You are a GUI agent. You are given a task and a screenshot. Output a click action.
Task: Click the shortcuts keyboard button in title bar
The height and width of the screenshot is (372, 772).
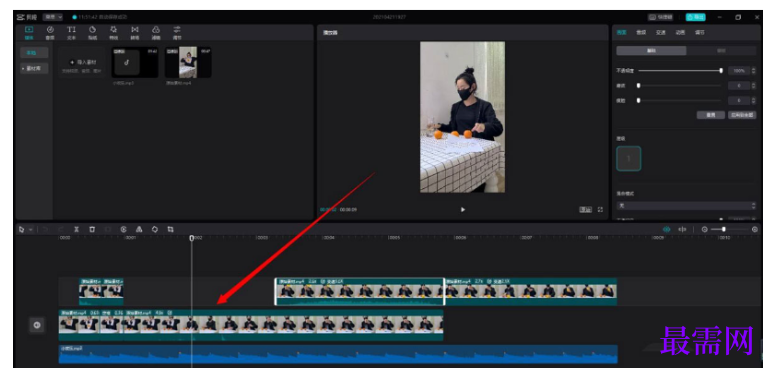(x=661, y=17)
